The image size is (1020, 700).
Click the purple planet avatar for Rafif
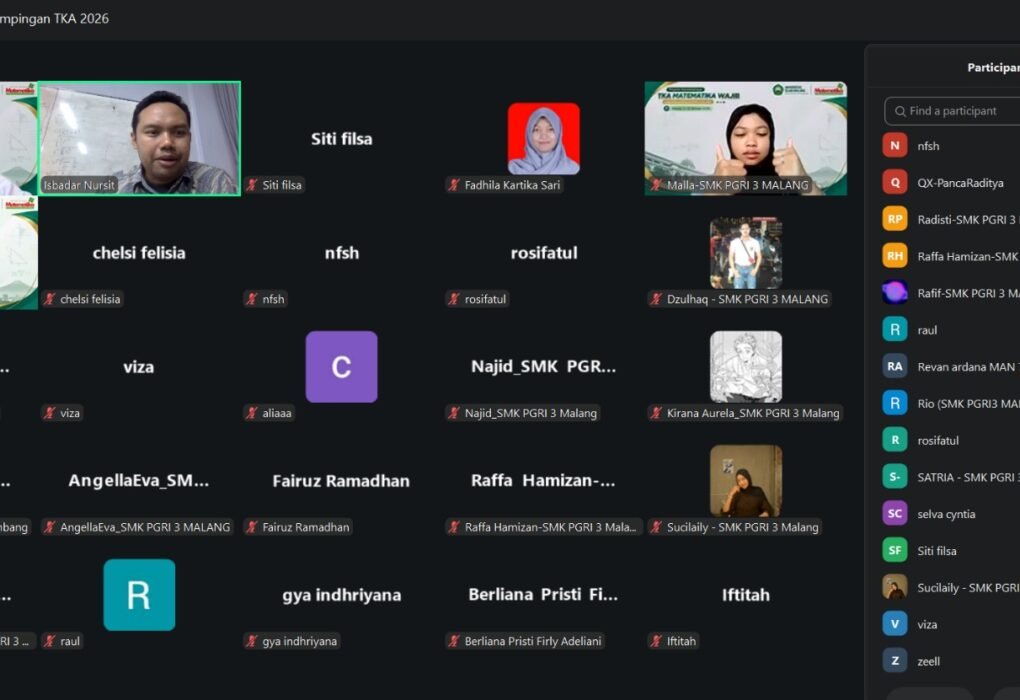pyautogui.click(x=895, y=293)
